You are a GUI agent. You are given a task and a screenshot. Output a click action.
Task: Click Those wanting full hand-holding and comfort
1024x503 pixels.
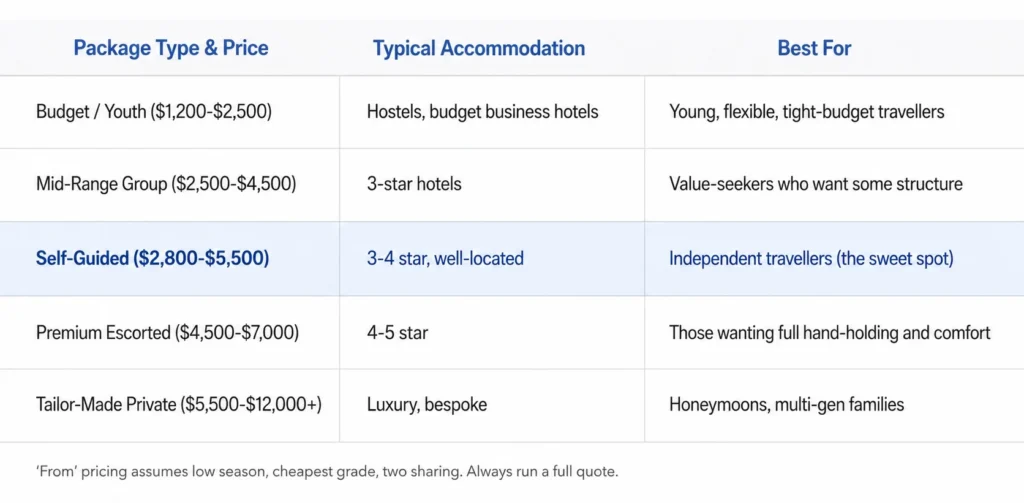point(829,333)
